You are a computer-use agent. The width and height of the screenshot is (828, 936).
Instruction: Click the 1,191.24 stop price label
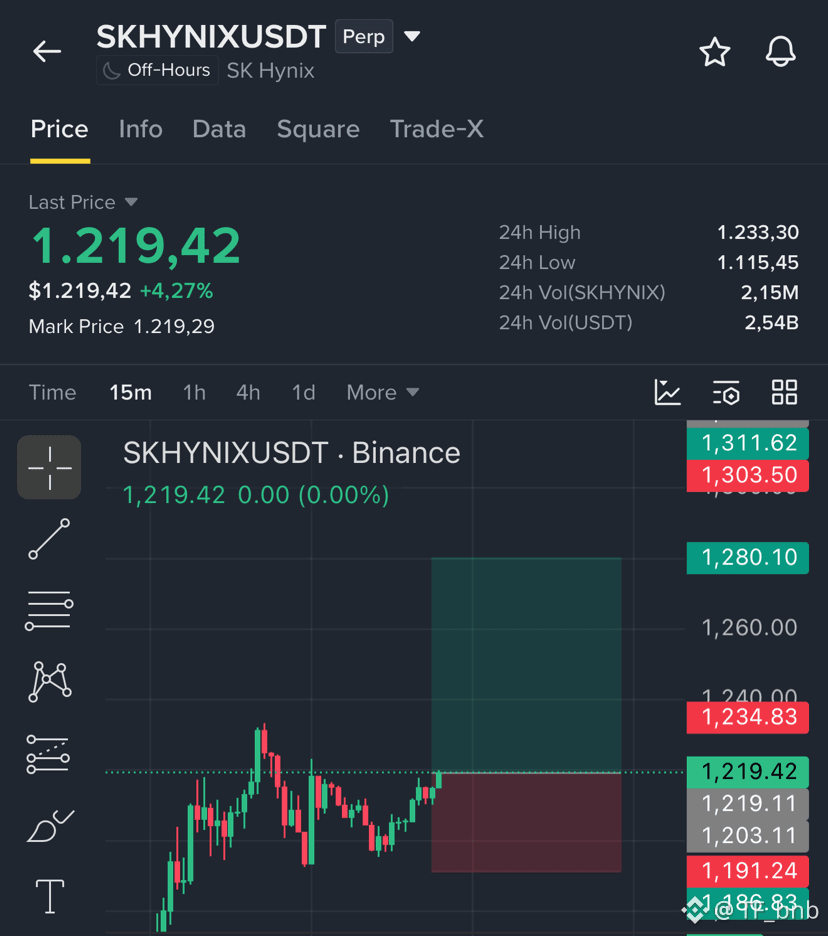[747, 871]
